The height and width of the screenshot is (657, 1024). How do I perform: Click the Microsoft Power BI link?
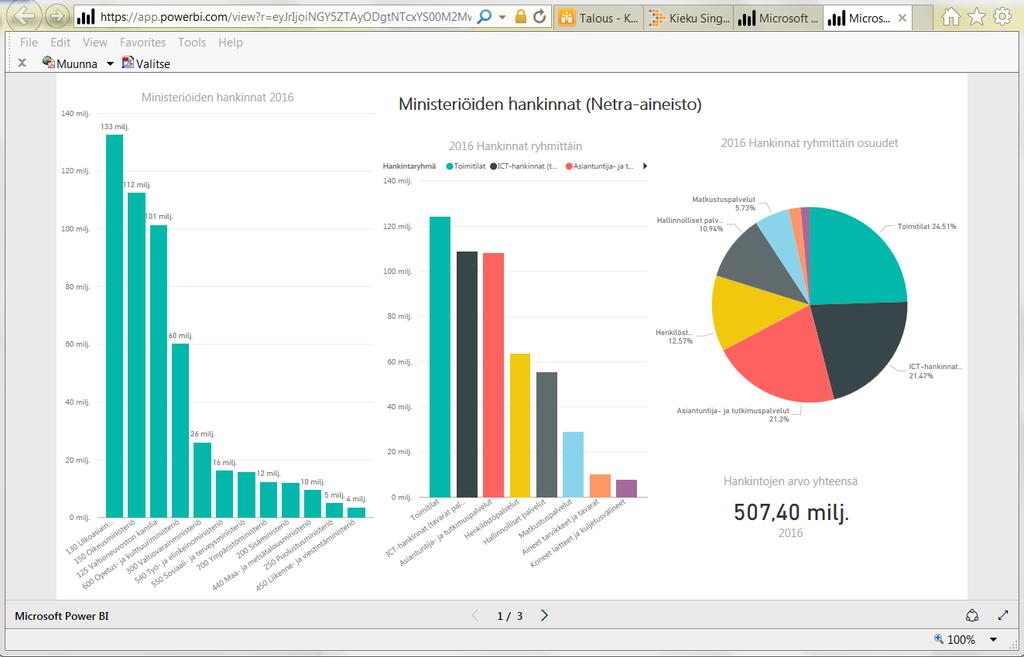point(62,616)
